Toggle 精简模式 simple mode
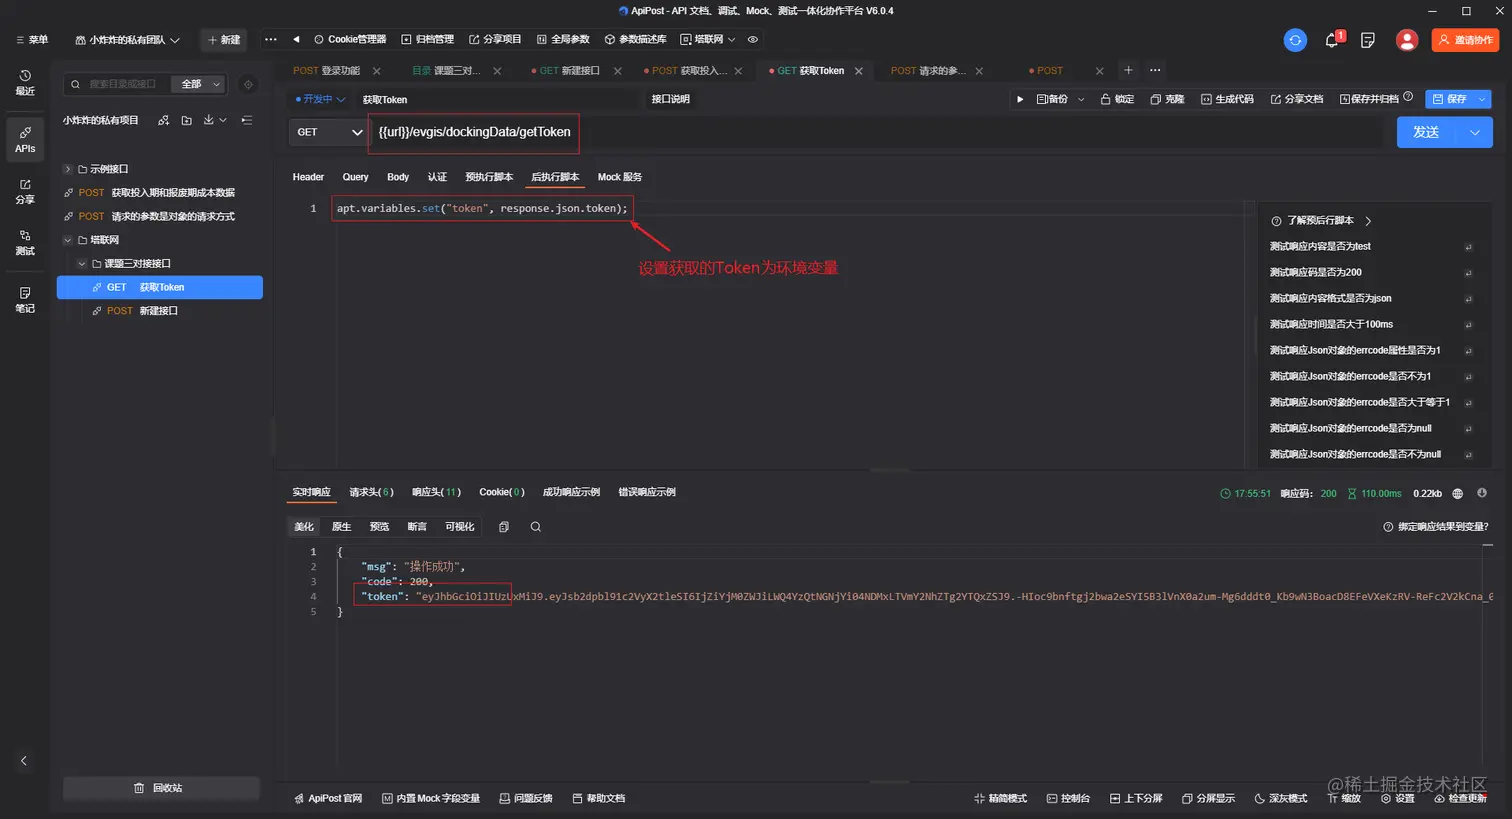Screen dimensions: 1512x819 point(1000,799)
